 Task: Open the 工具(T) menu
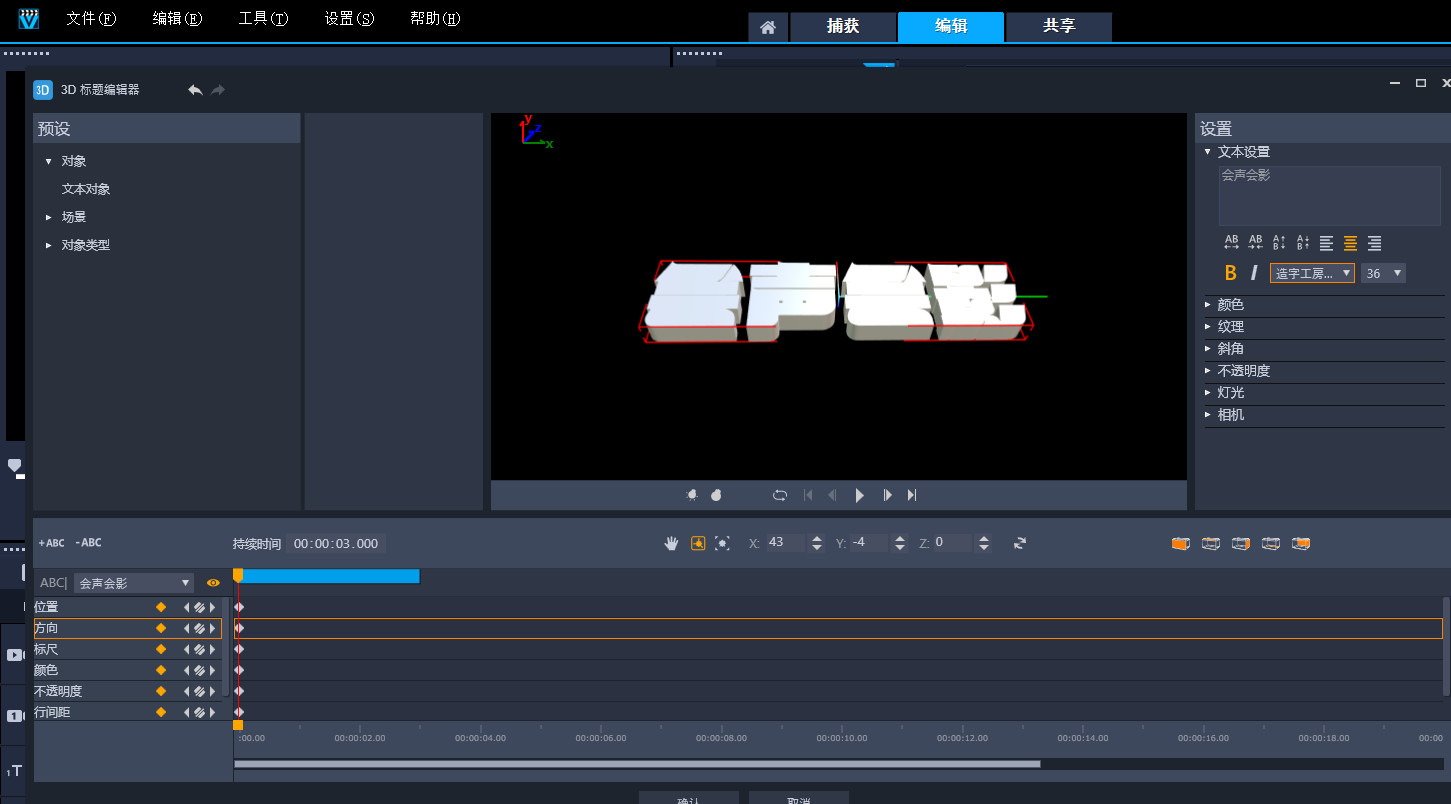coord(263,19)
